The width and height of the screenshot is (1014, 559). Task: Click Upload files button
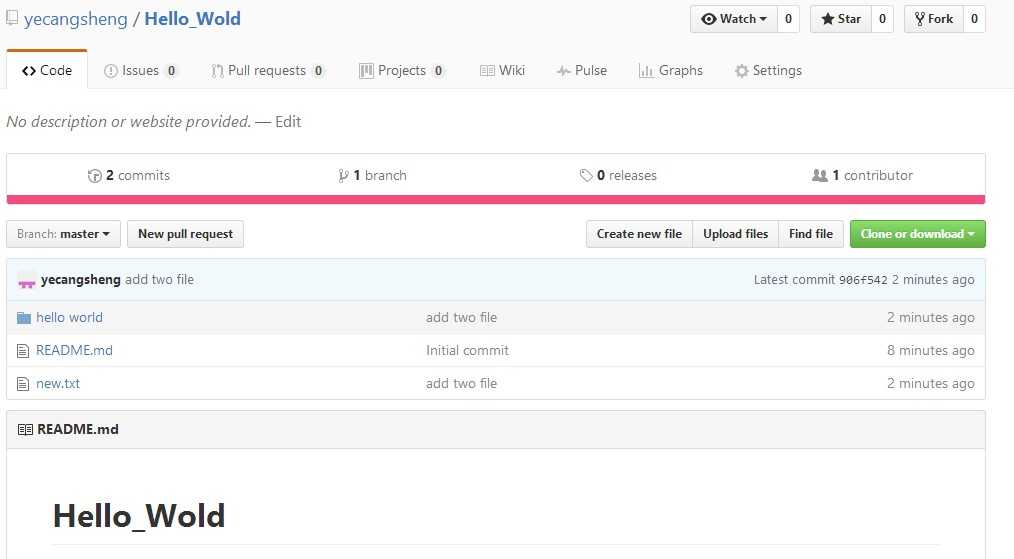point(735,234)
